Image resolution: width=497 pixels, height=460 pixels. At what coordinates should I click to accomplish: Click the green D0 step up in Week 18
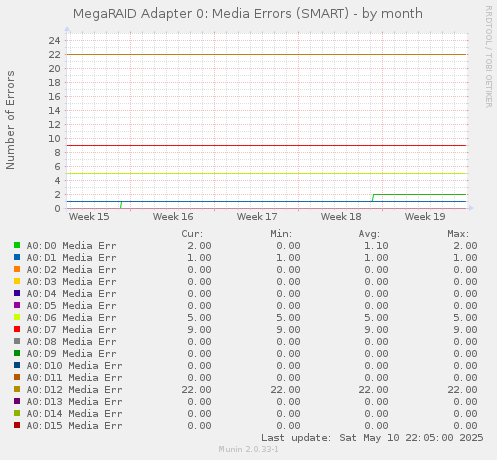pyautogui.click(x=373, y=198)
